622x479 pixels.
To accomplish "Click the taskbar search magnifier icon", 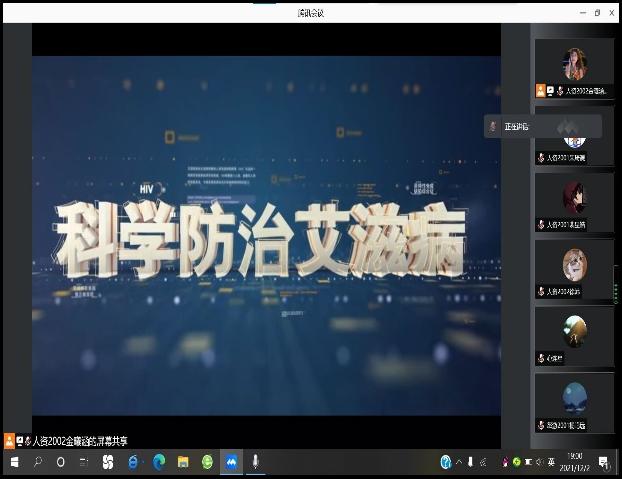I will point(37,462).
